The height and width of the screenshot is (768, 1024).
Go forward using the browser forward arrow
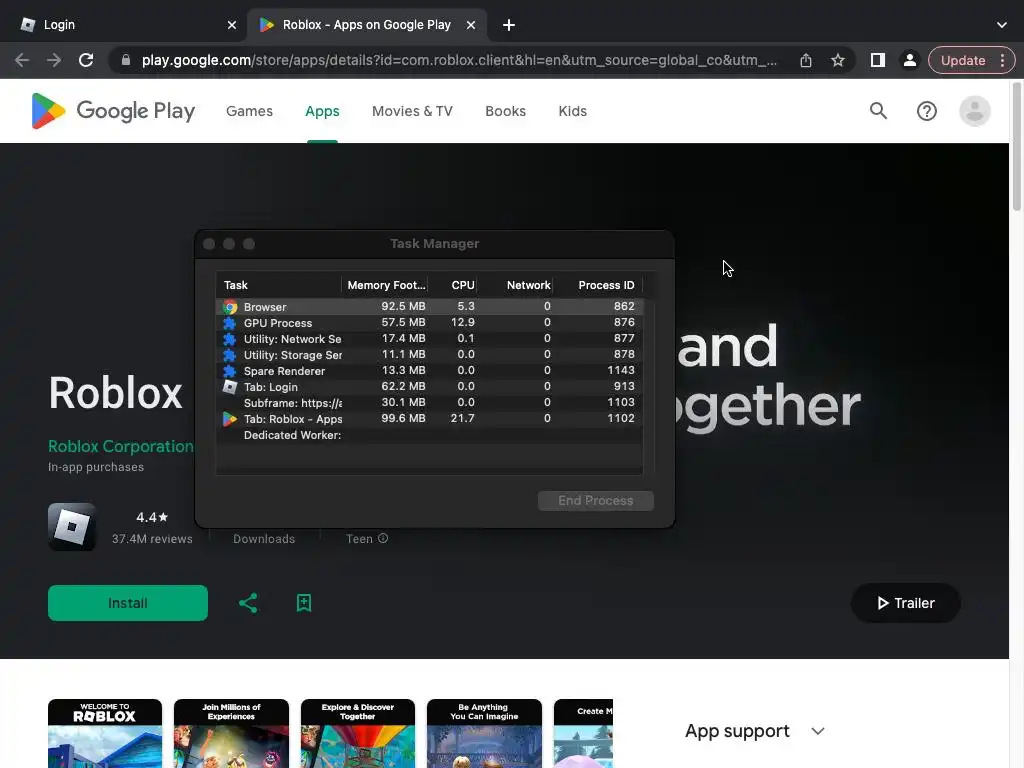[54, 60]
